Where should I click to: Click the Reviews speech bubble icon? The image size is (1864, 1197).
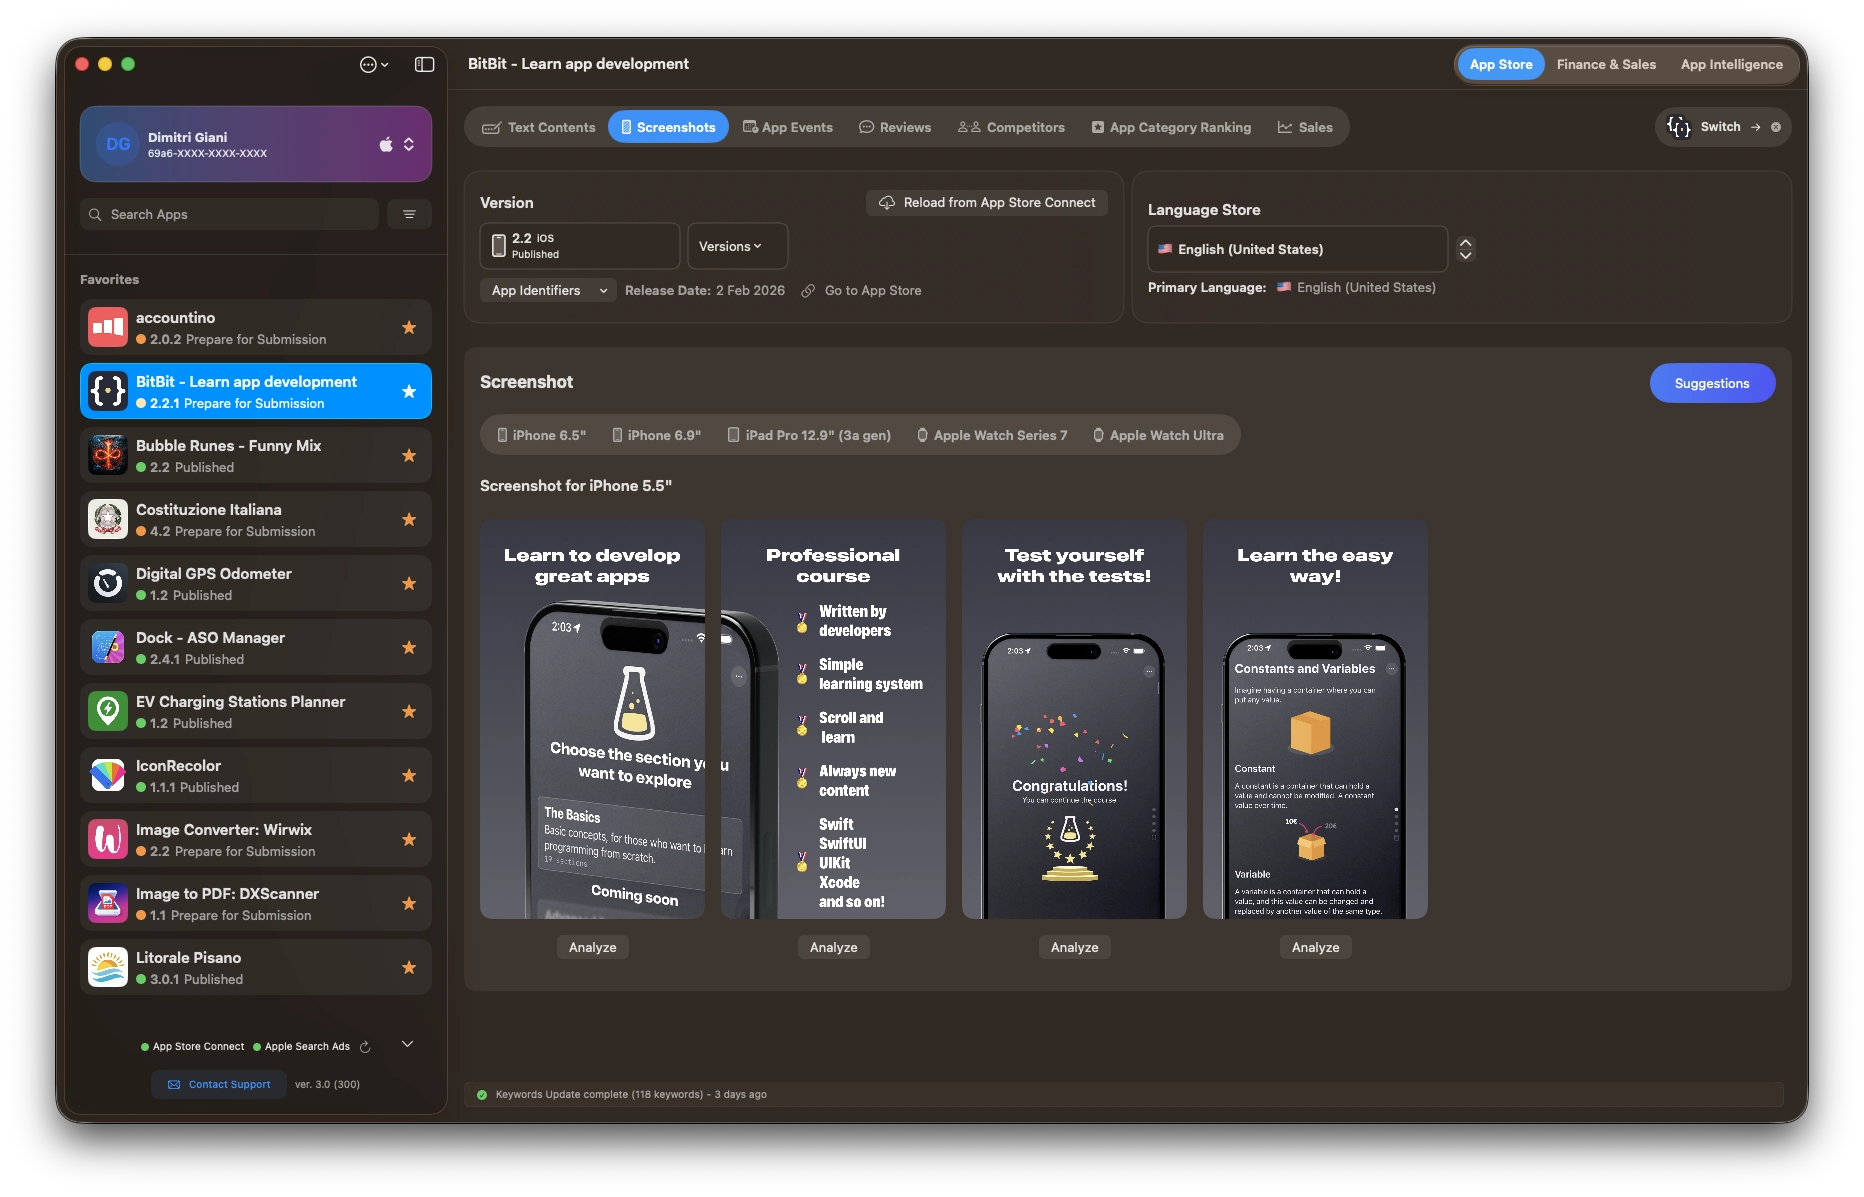866,127
